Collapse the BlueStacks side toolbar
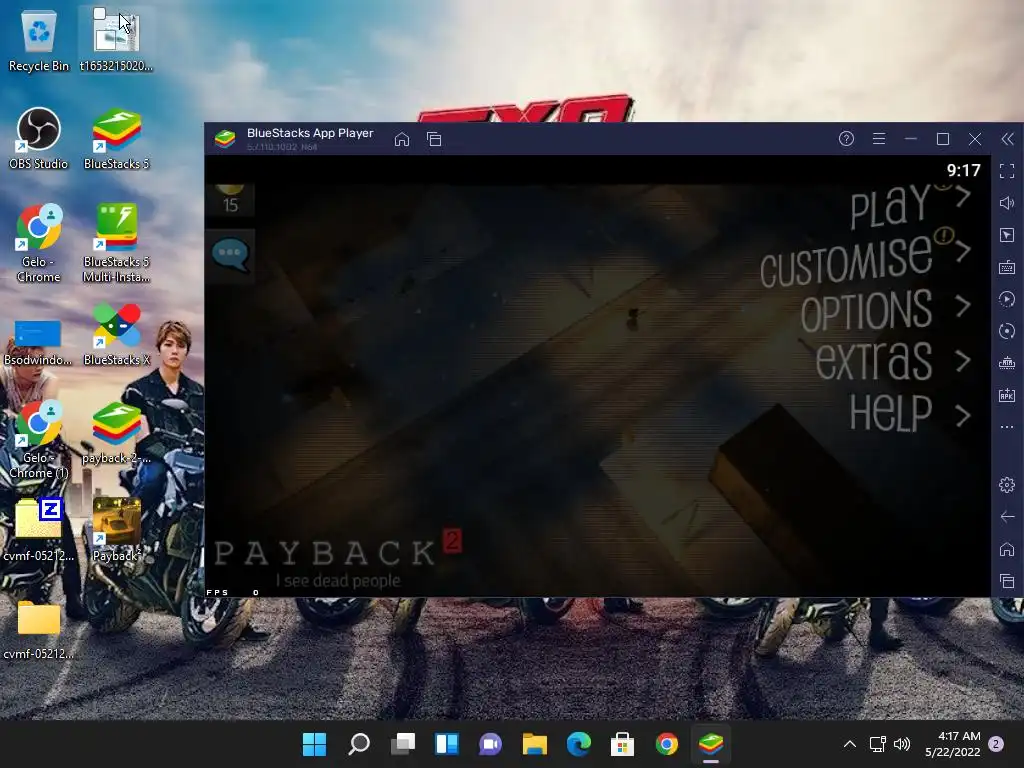The width and height of the screenshot is (1024, 768). (1008, 138)
